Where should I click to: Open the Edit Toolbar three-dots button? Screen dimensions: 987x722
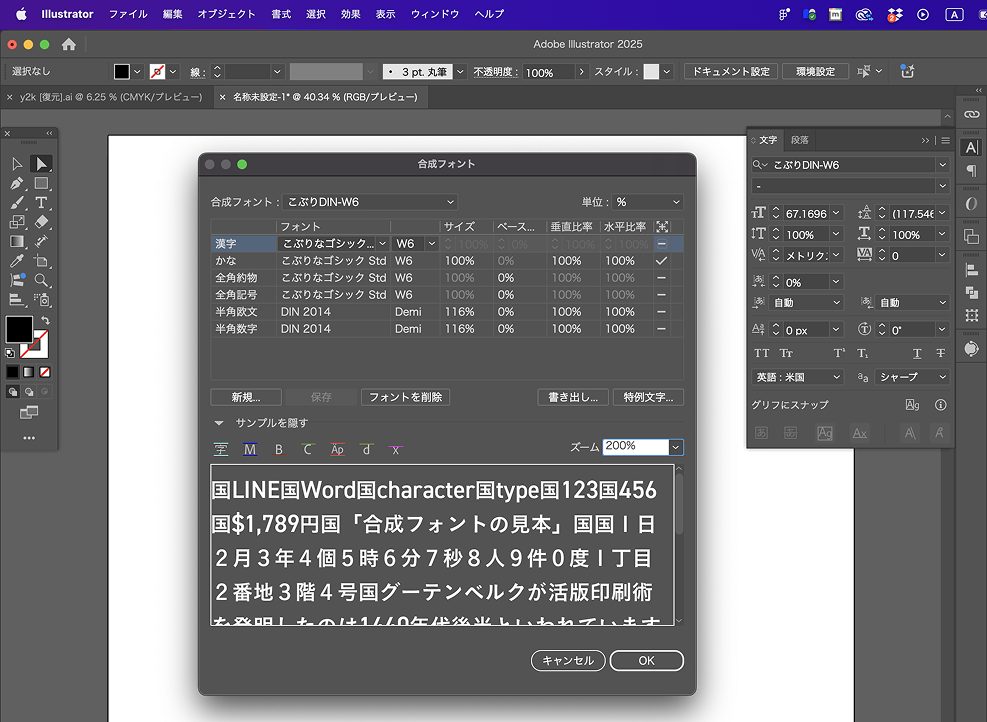(30, 437)
